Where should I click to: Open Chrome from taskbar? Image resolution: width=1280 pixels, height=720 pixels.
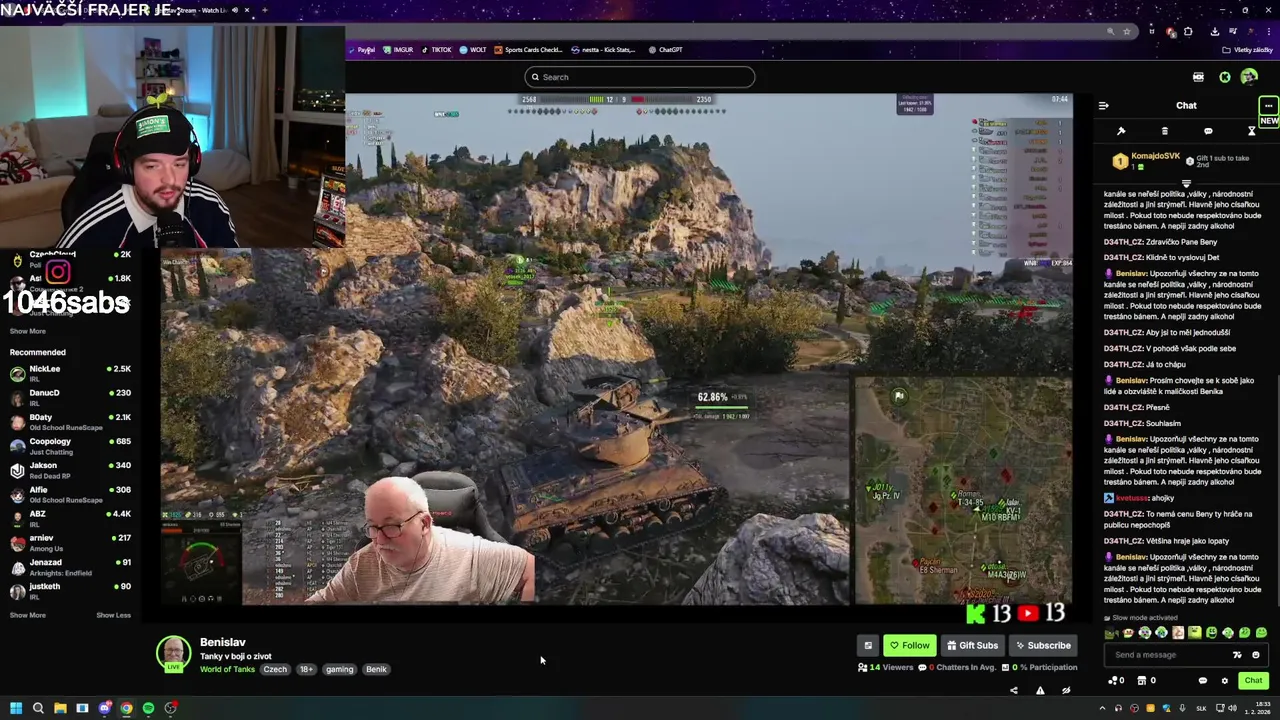pyautogui.click(x=126, y=708)
